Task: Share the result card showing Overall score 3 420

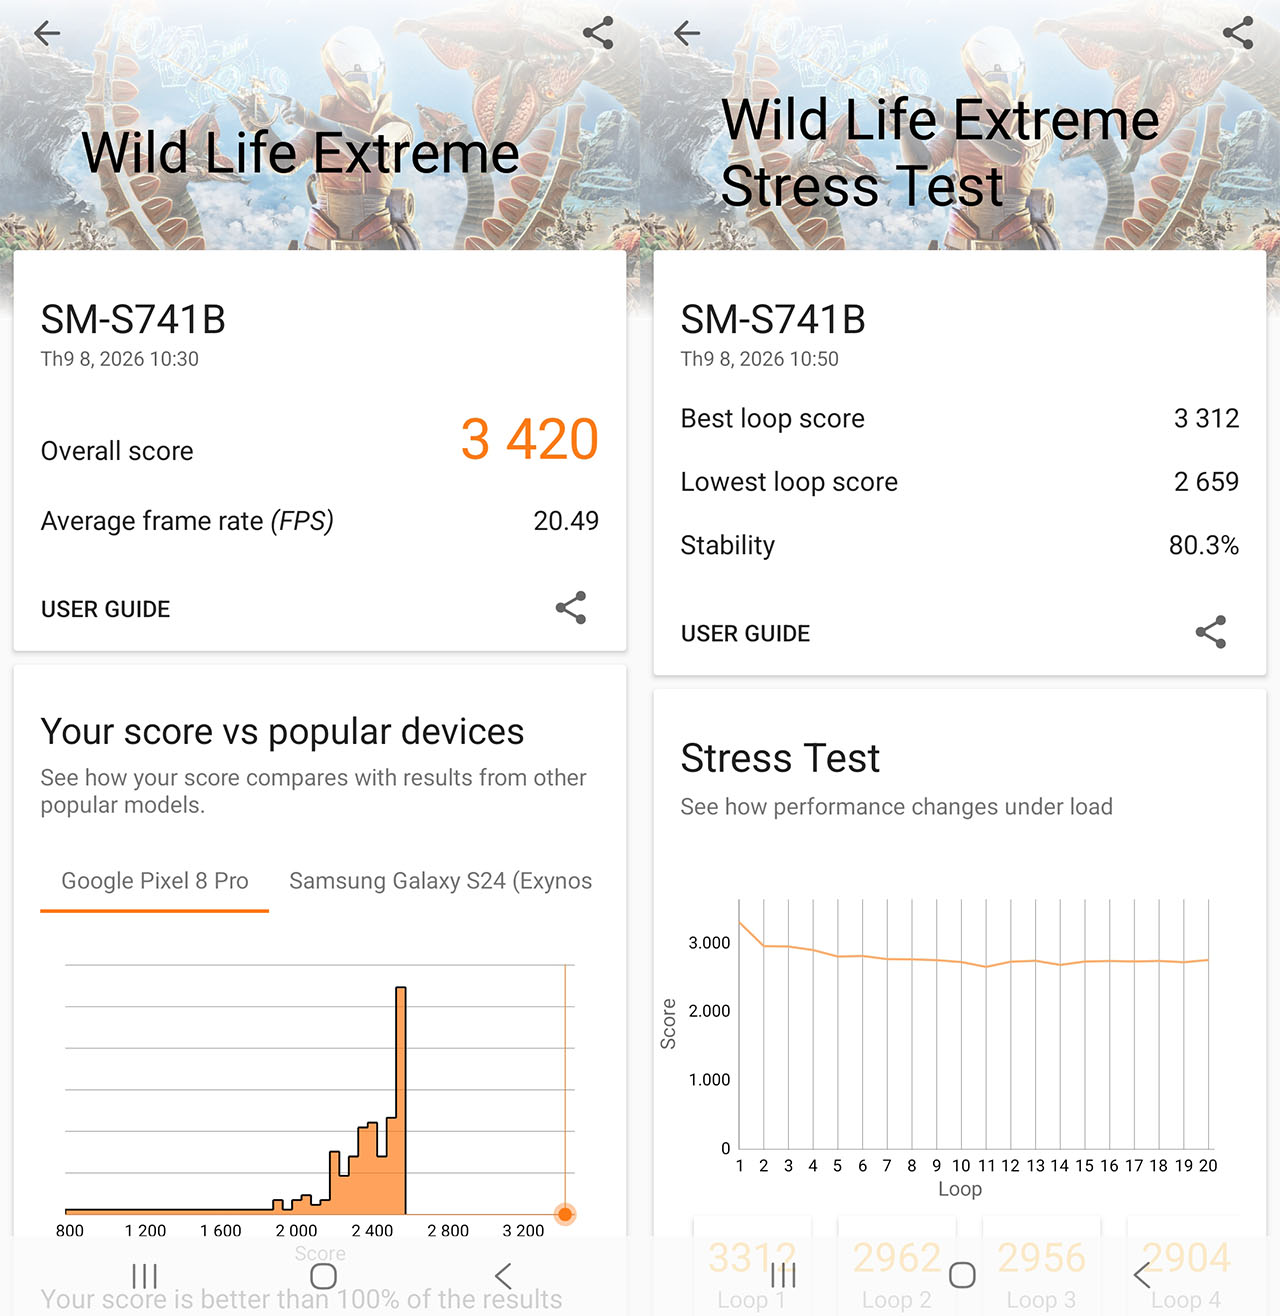Action: coord(571,608)
